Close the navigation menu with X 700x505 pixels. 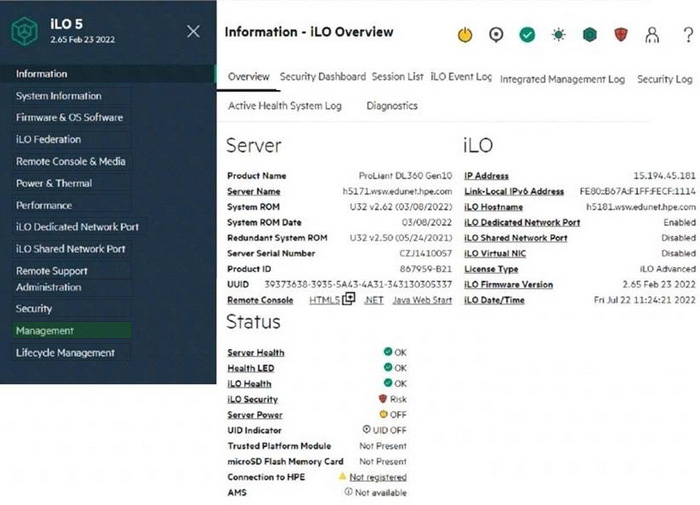point(193,31)
